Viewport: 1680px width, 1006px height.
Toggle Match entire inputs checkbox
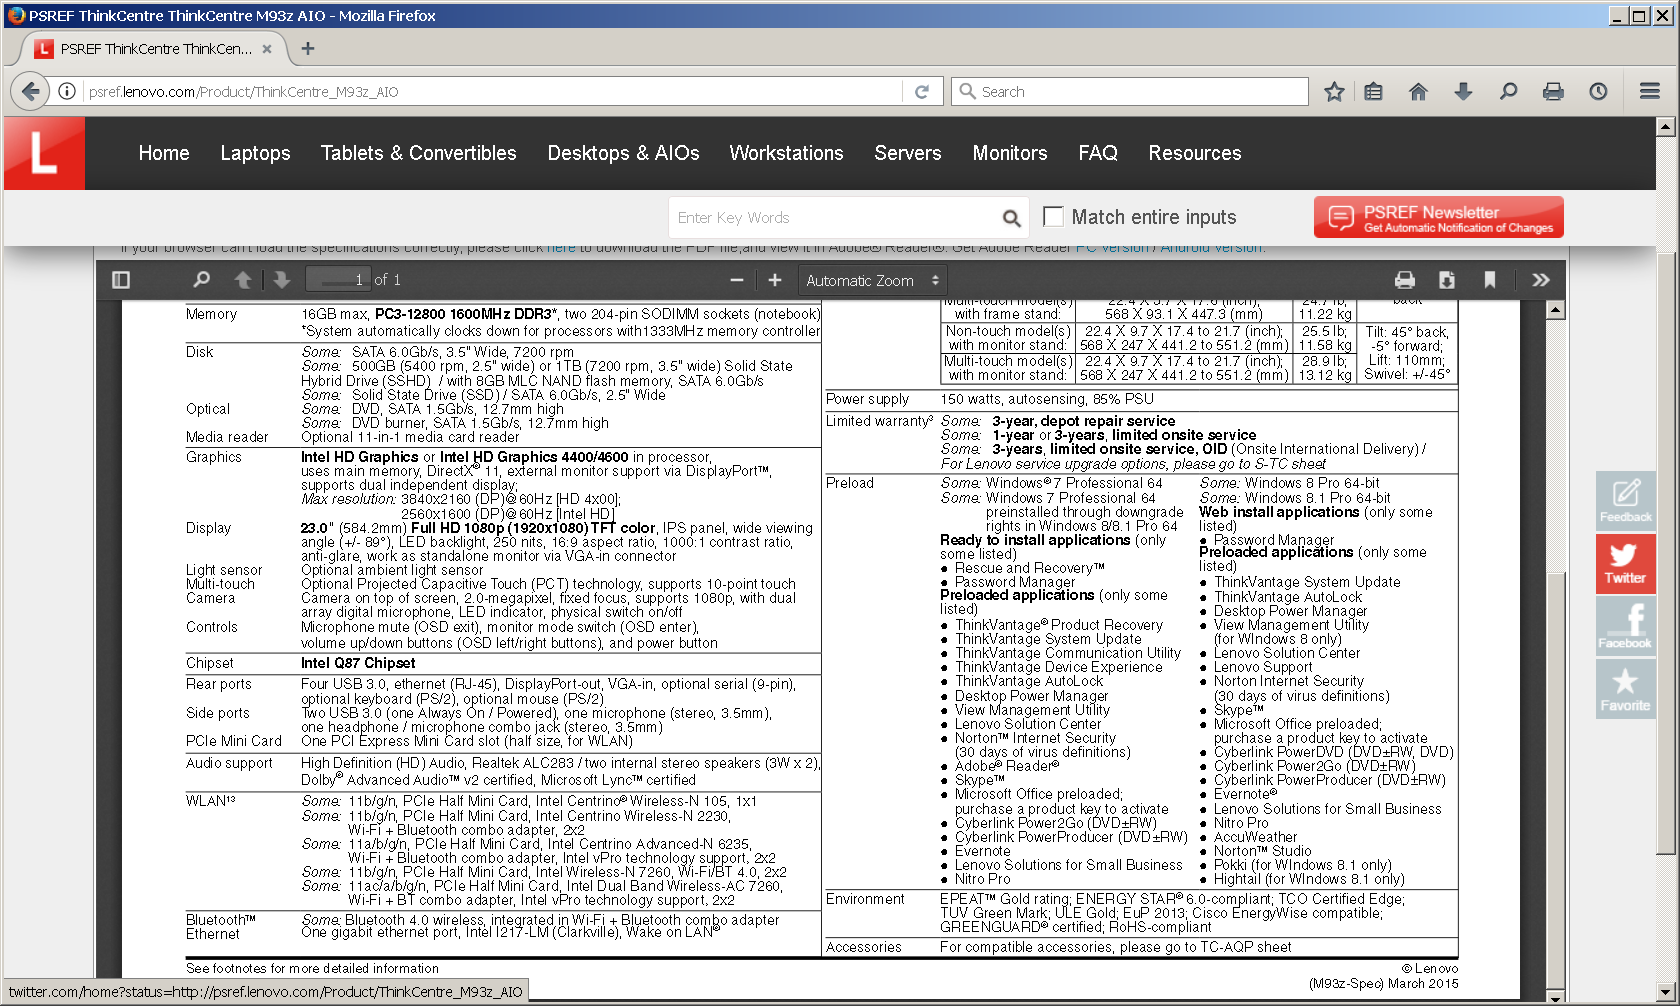1053,216
